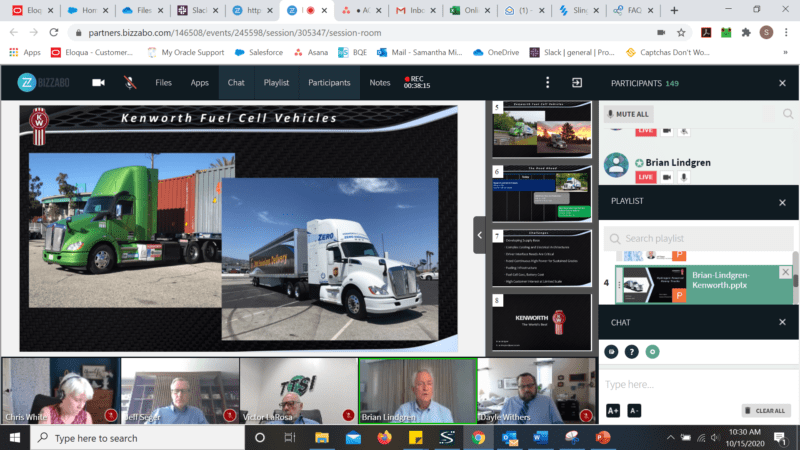The height and width of the screenshot is (450, 800).
Task: Click muted mic badge on Dayle Withers
Action: tap(586, 415)
